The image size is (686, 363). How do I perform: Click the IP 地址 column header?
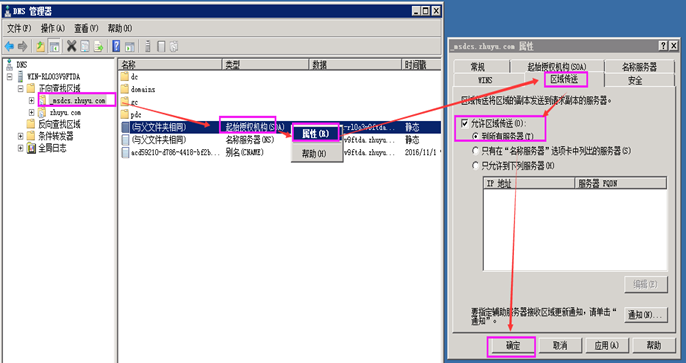coord(528,184)
